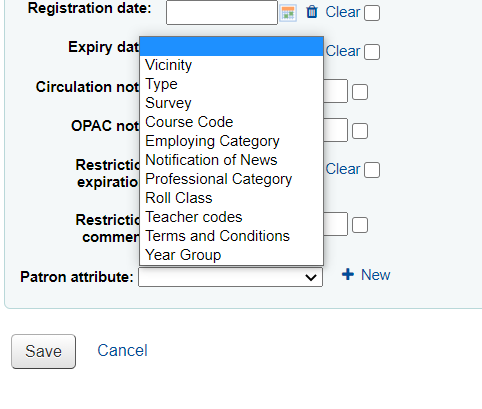Tick the Restriction comment checkbox
Viewport: 482px width, 409px height.
click(360, 225)
